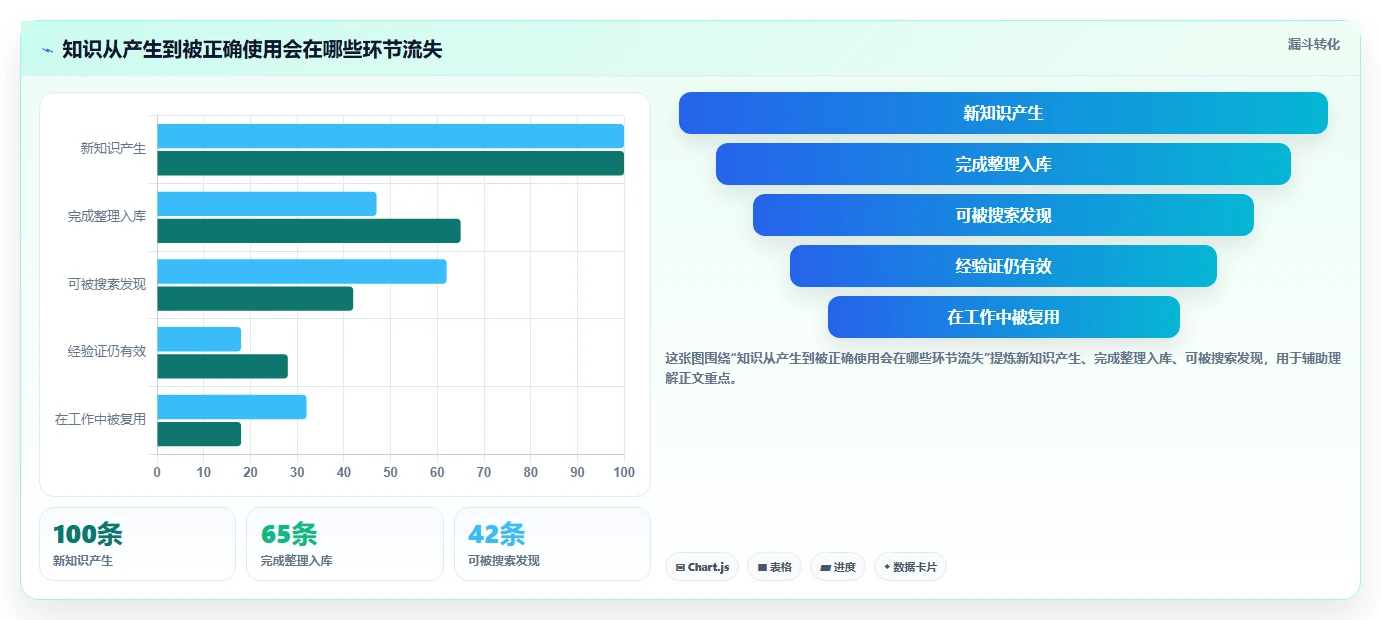Open the 42条 stat card
The image size is (1381, 620).
[x=552, y=544]
